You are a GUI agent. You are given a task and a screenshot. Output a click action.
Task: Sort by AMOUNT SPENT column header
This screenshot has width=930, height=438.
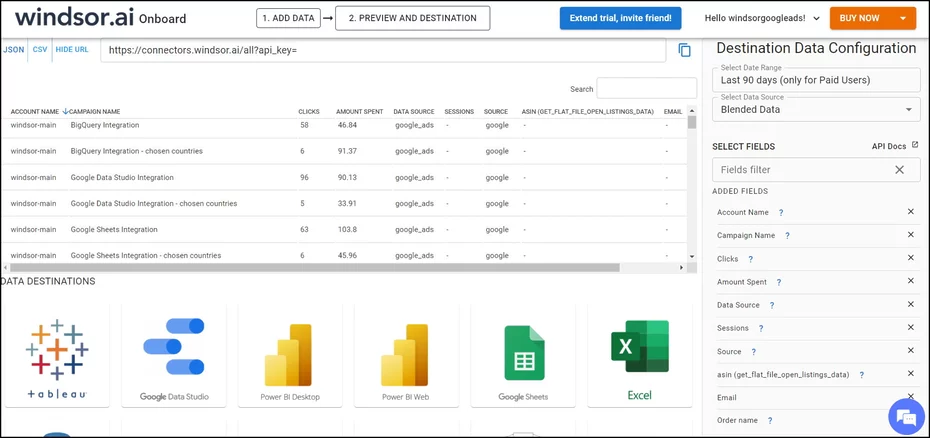[x=359, y=112]
